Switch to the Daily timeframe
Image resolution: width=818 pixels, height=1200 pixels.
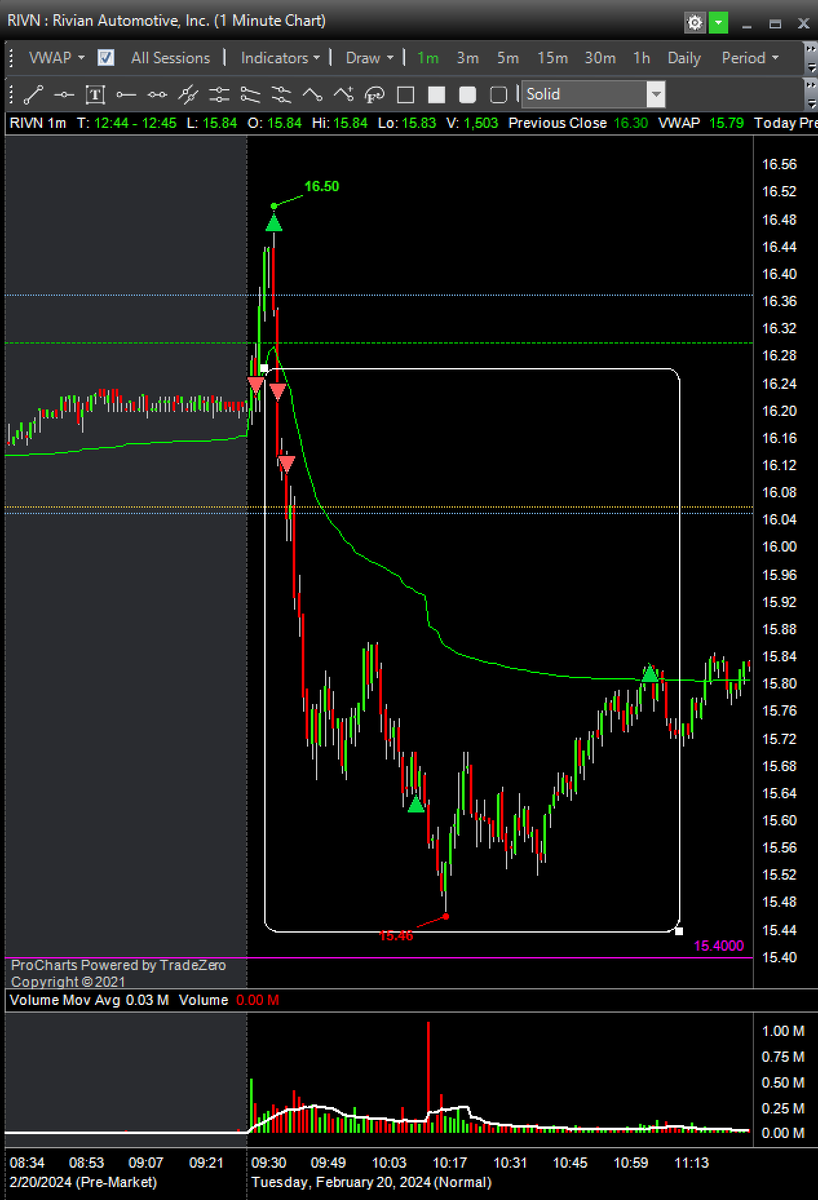684,58
